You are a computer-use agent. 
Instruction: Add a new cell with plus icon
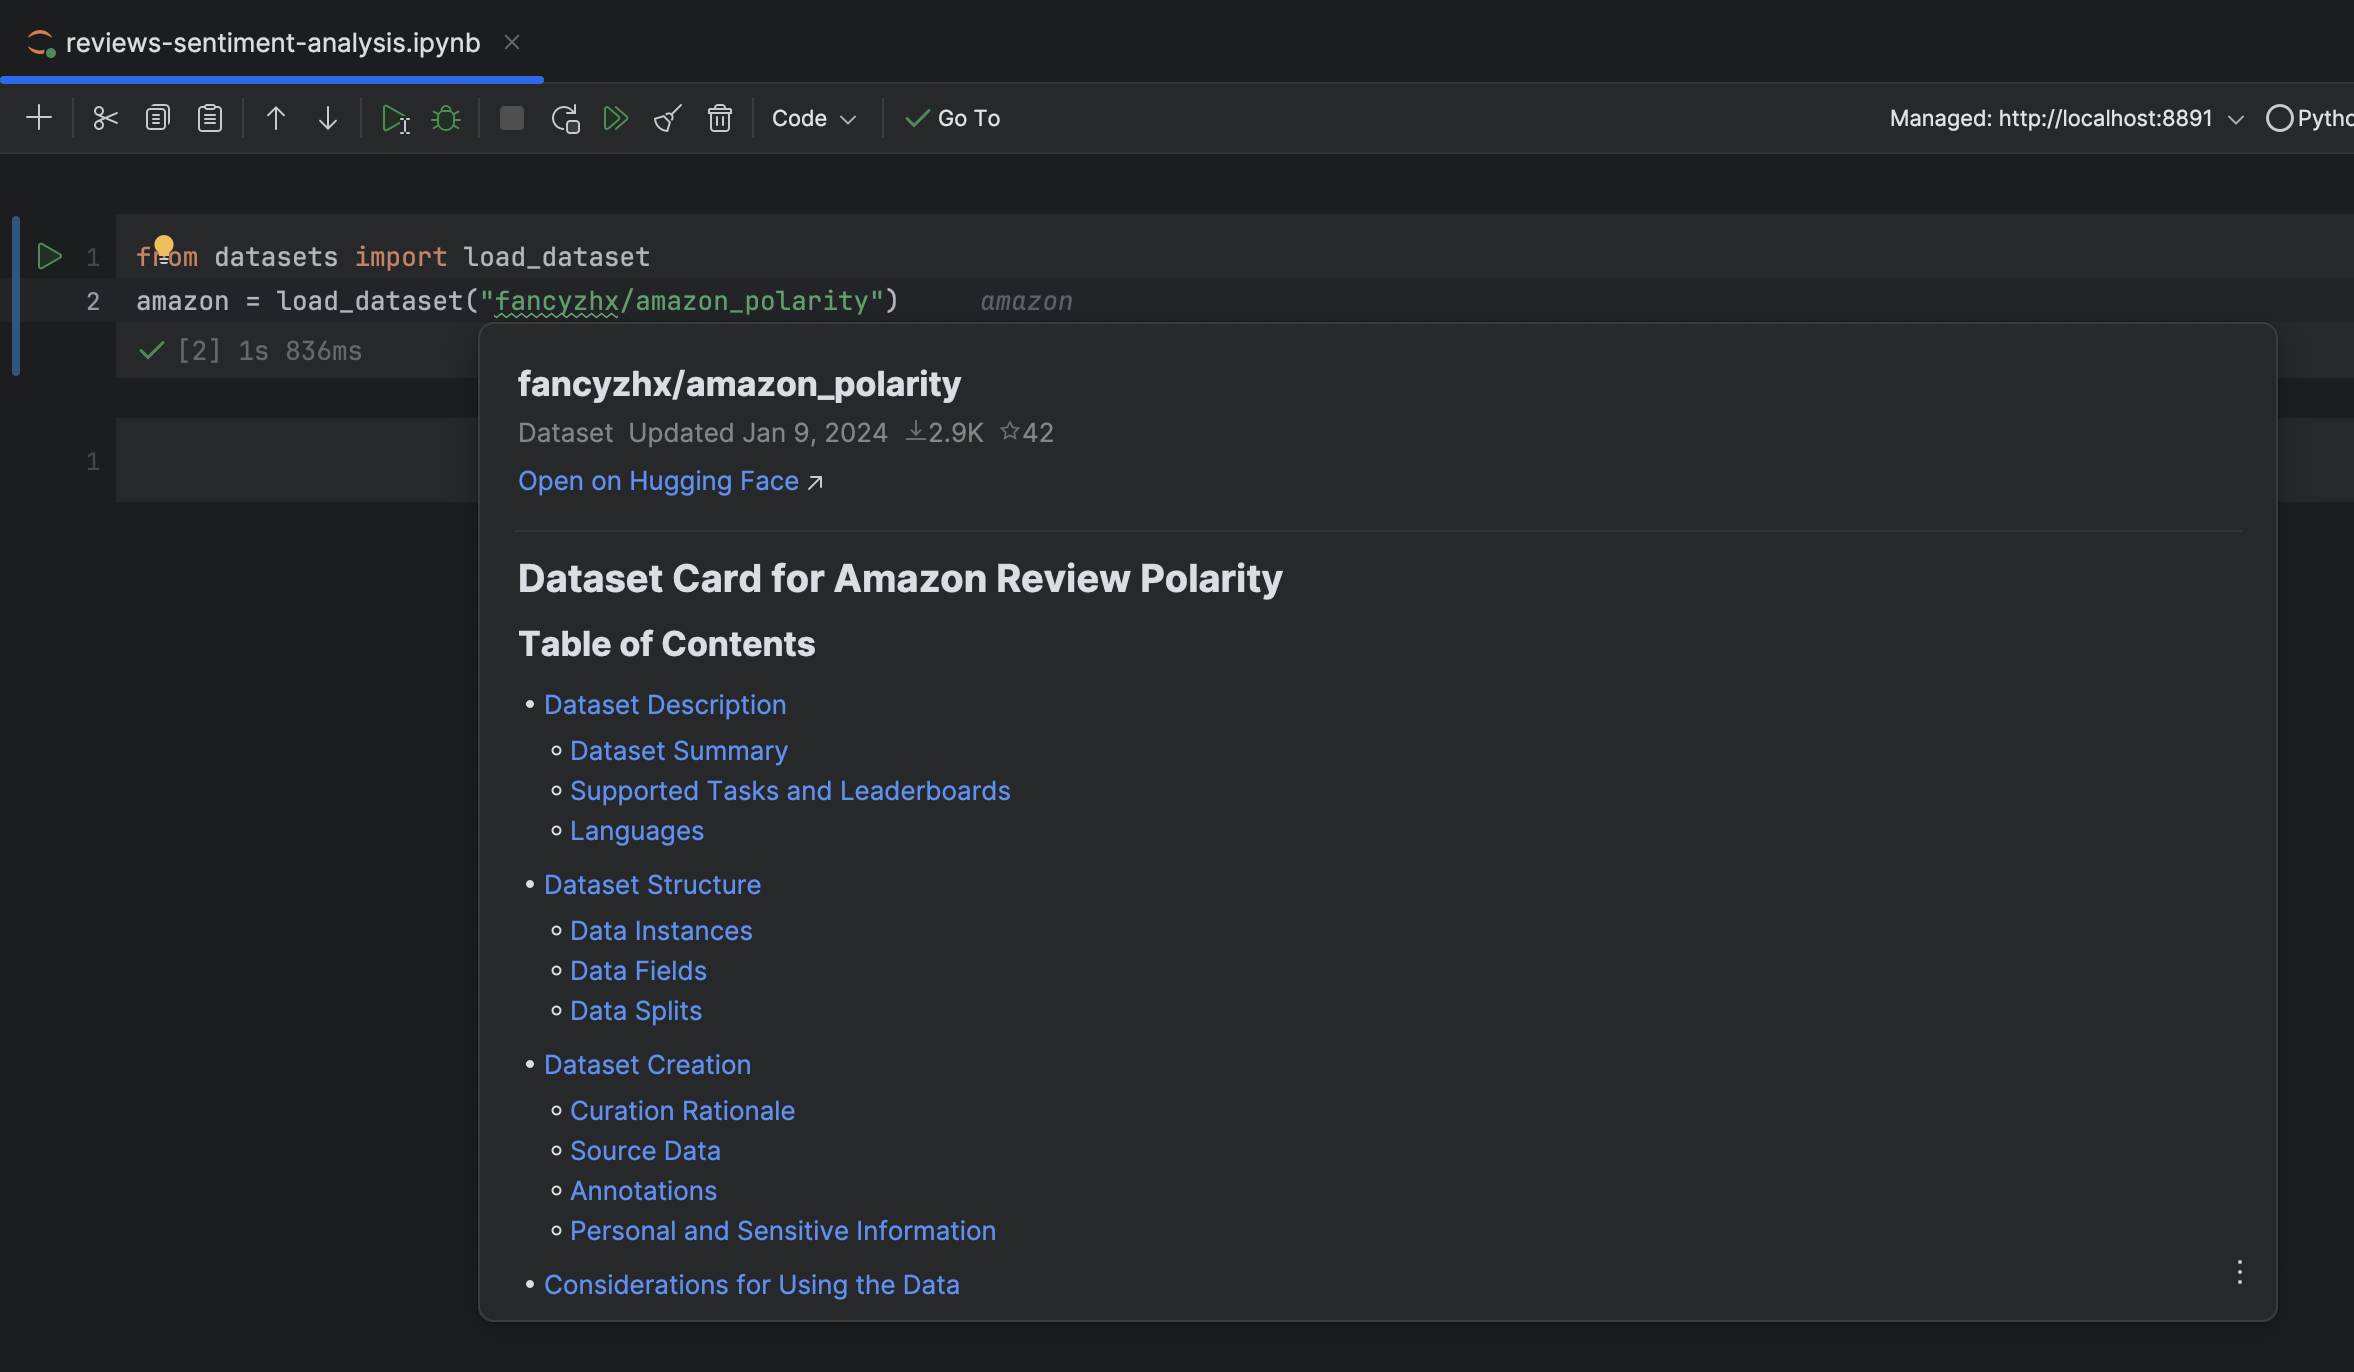click(39, 118)
